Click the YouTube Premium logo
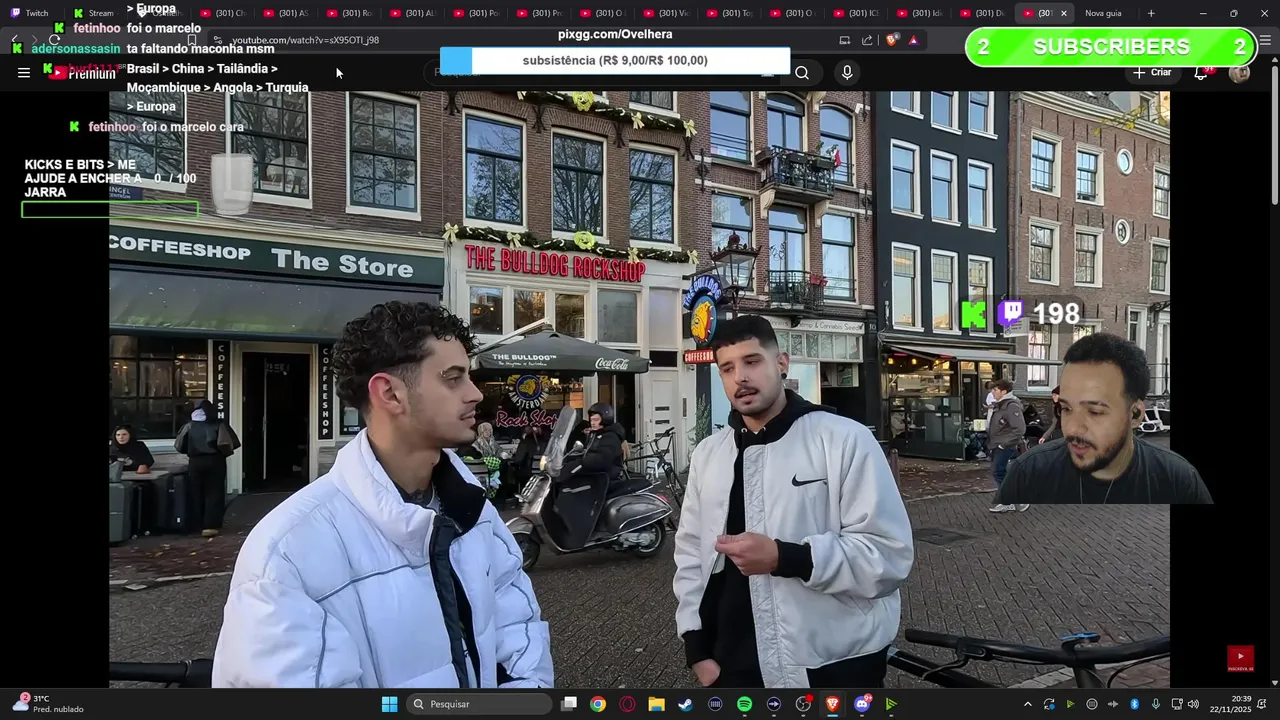The image size is (1280, 720). coord(83,72)
